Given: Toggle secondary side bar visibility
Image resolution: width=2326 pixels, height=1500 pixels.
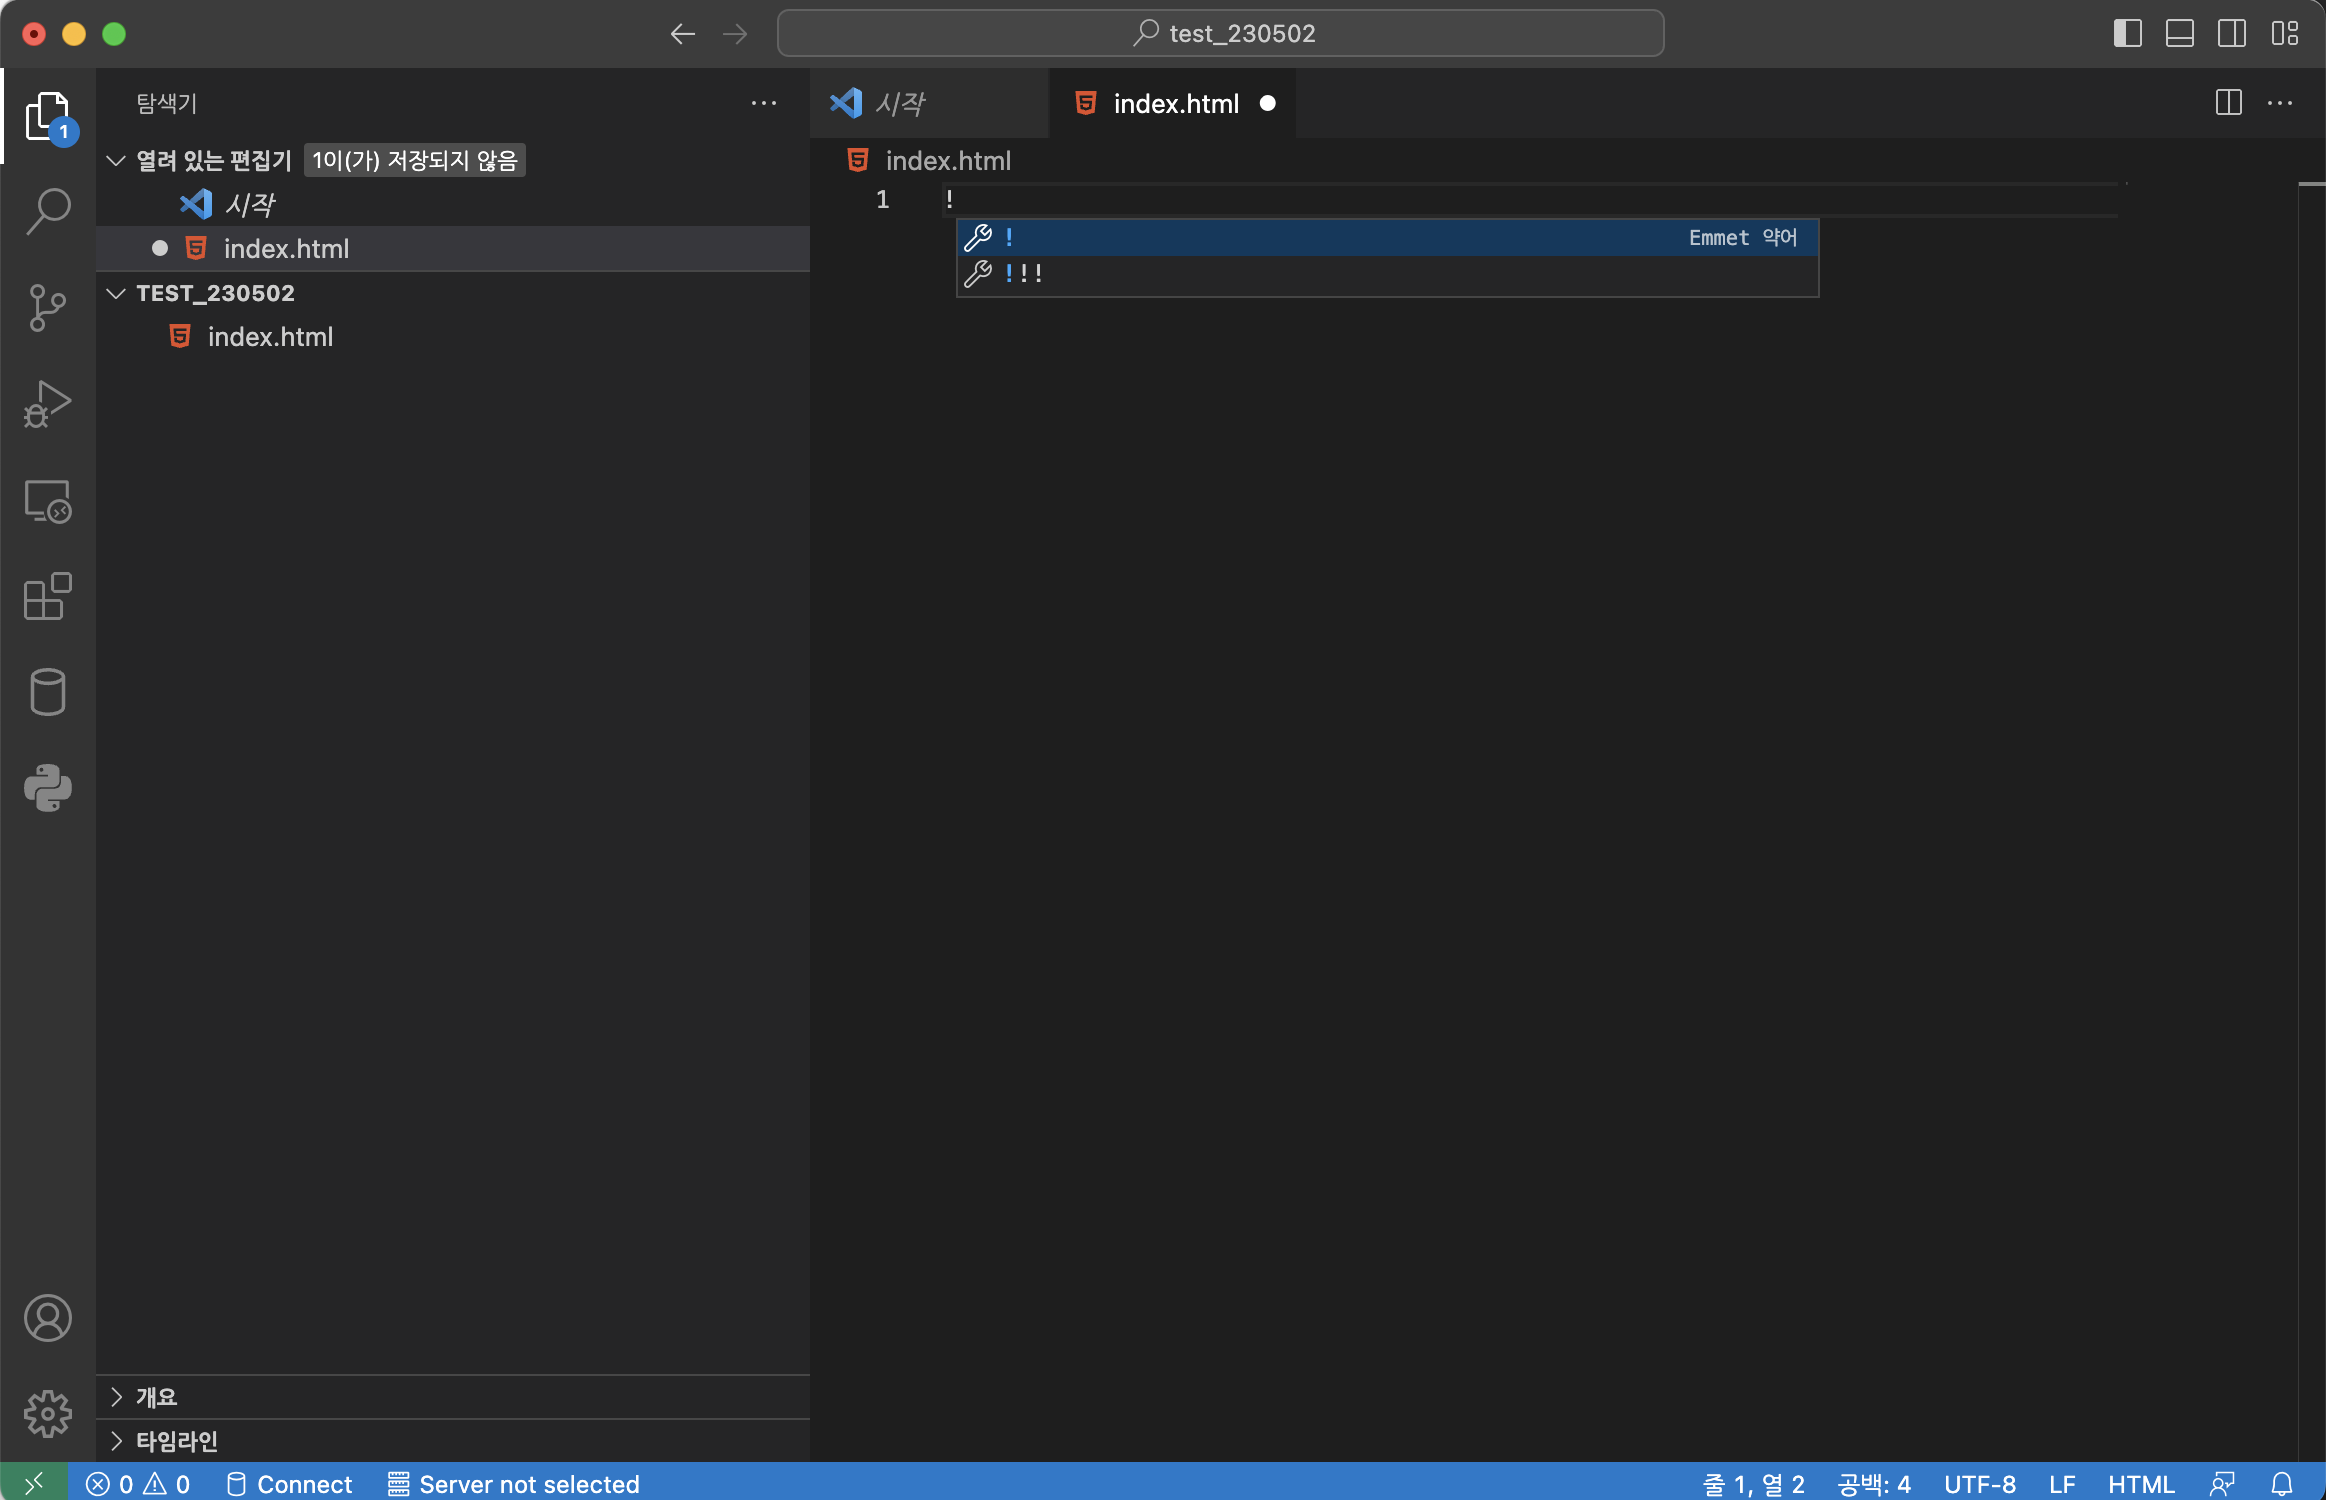Looking at the screenshot, I should (2231, 33).
